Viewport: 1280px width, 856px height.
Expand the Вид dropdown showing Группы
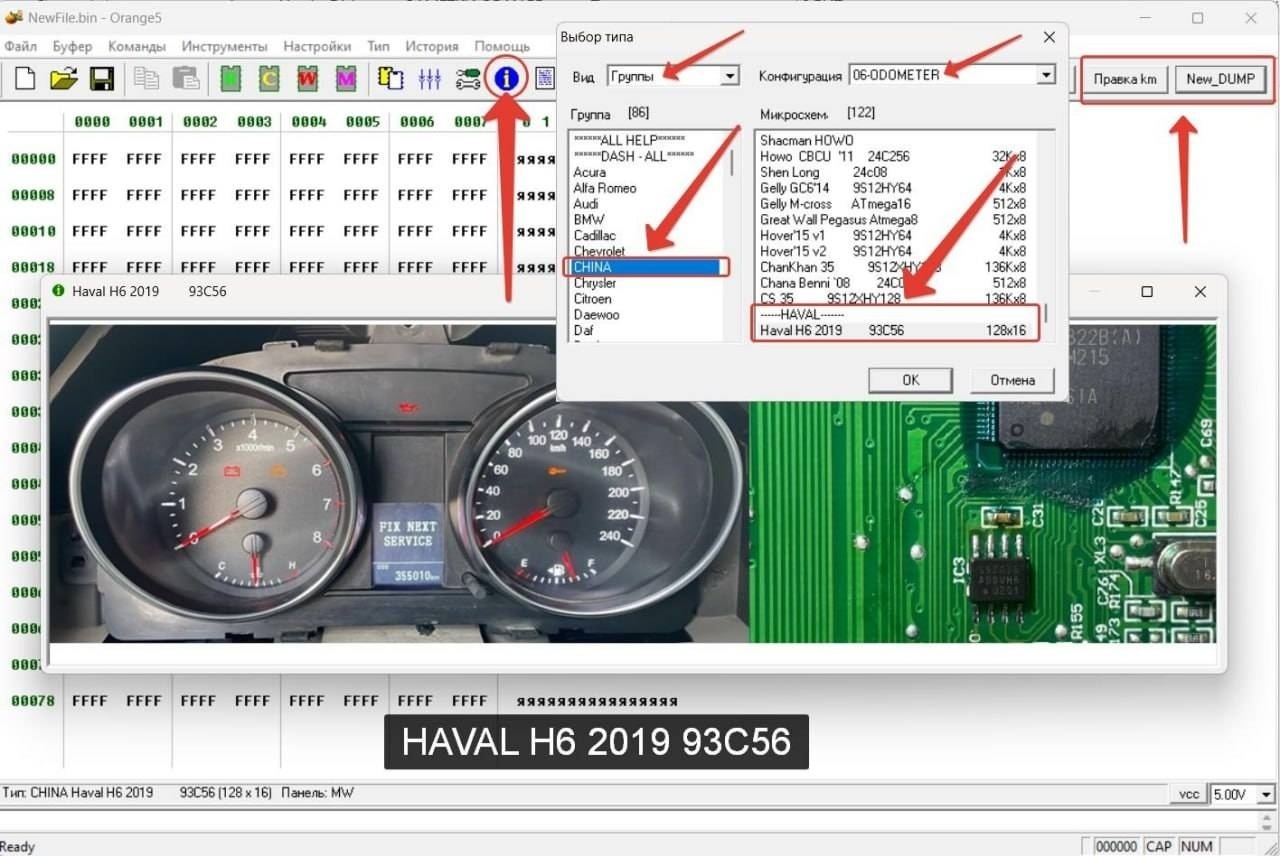tap(729, 76)
